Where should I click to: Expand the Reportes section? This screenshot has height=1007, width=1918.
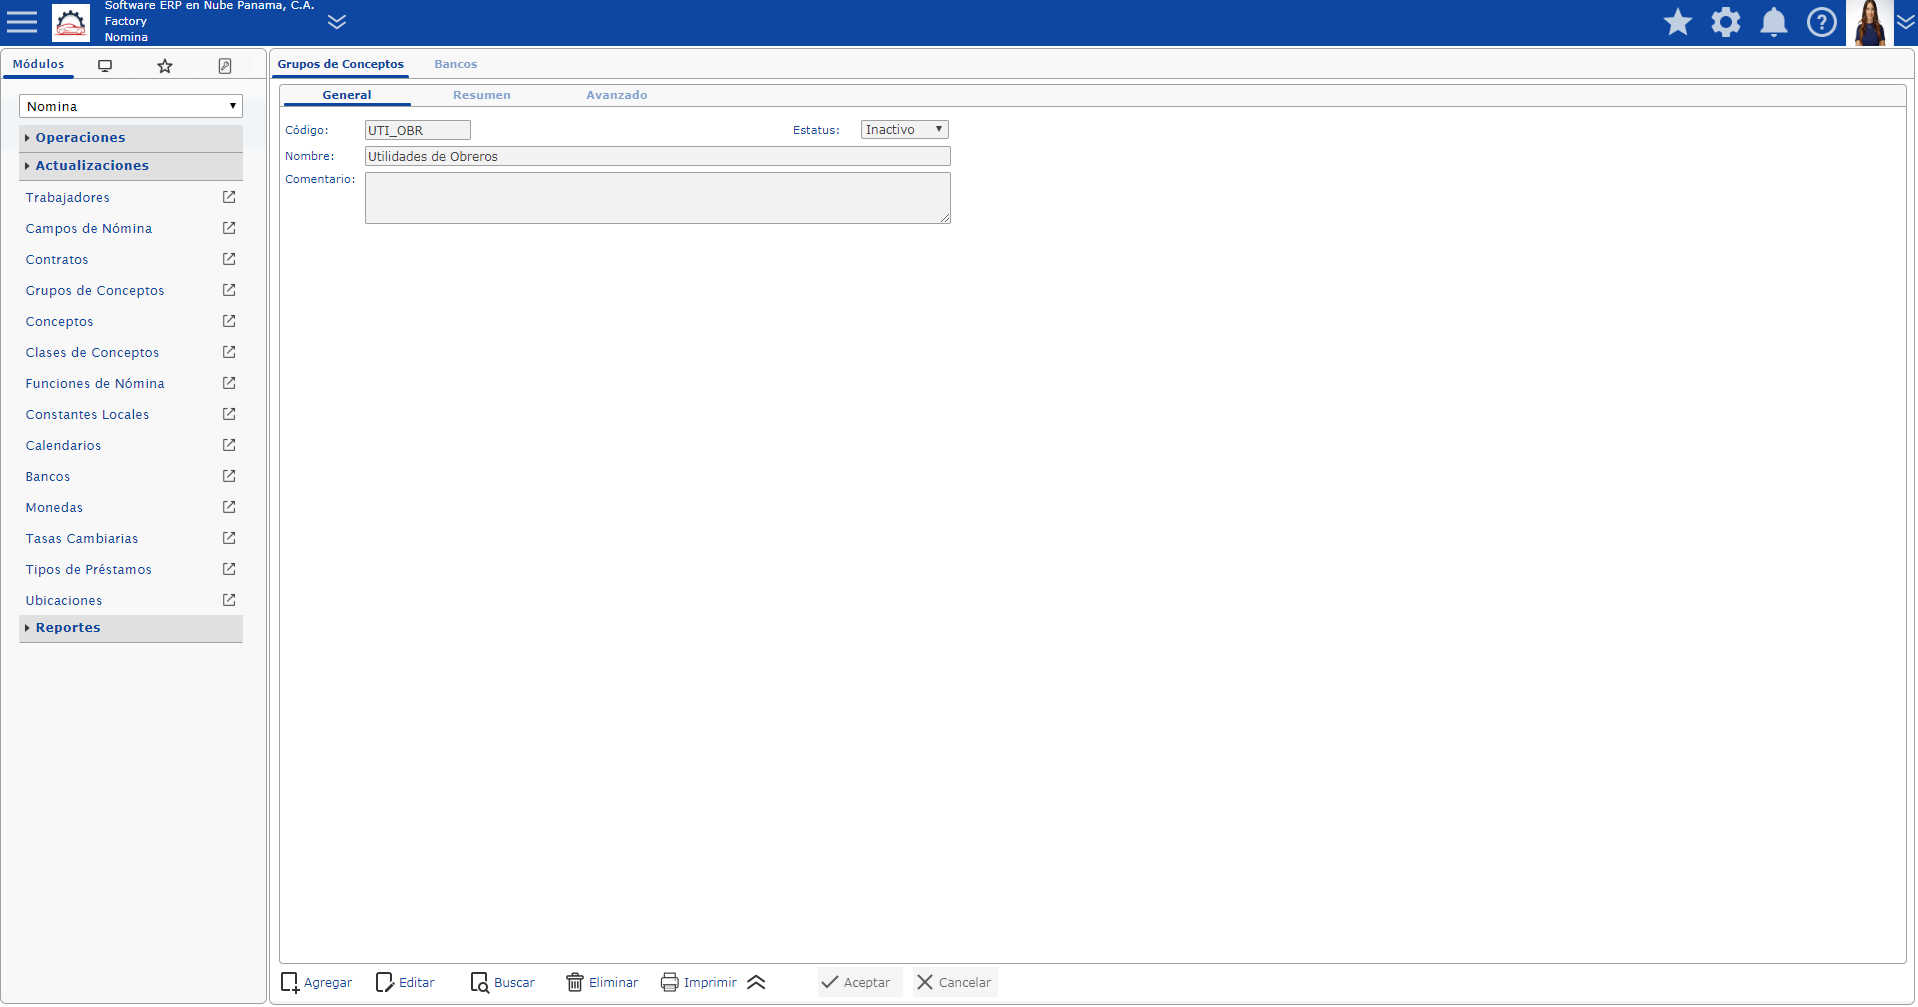pyautogui.click(x=68, y=628)
